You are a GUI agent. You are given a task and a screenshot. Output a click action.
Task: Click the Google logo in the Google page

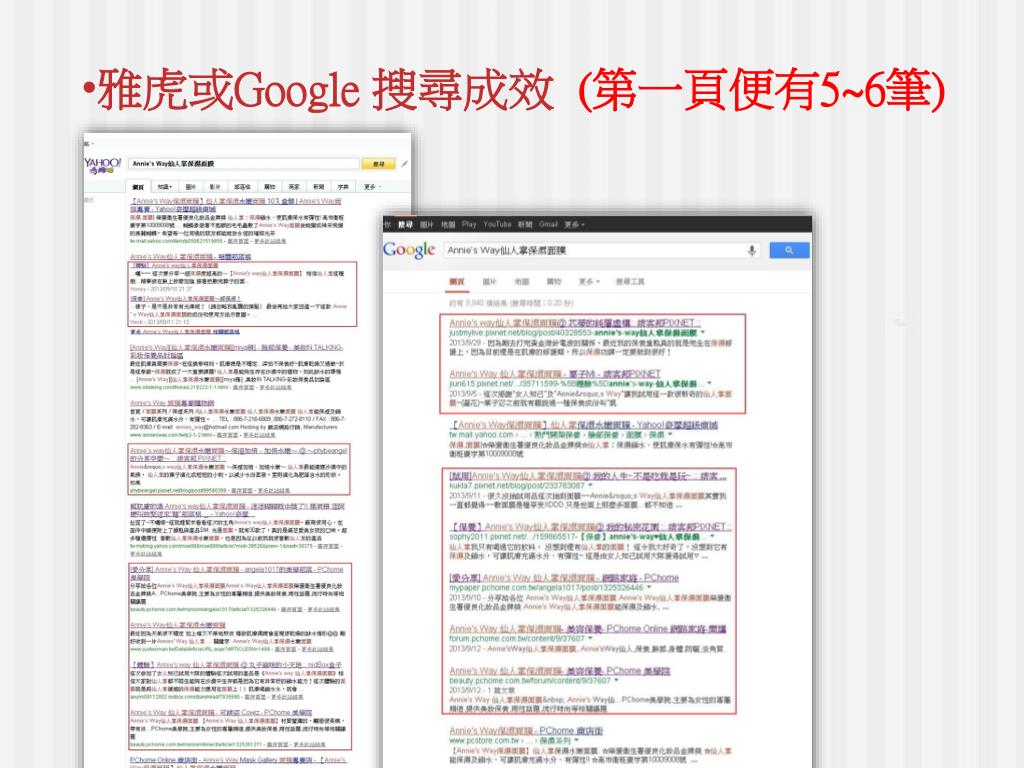tap(409, 249)
